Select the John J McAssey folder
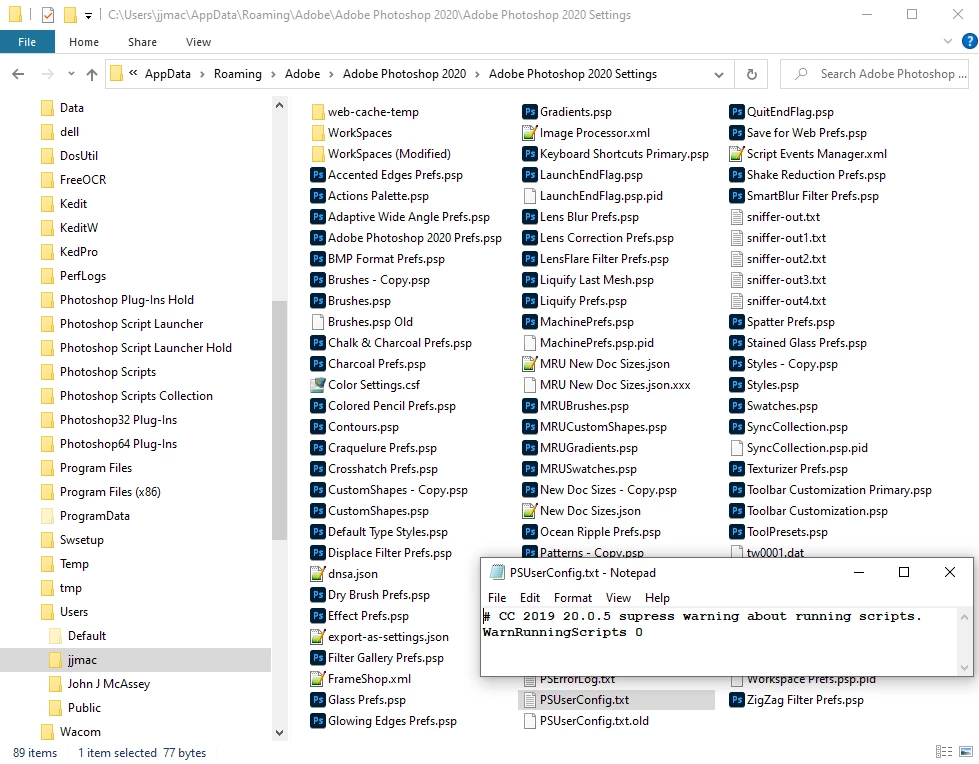 (x=109, y=684)
